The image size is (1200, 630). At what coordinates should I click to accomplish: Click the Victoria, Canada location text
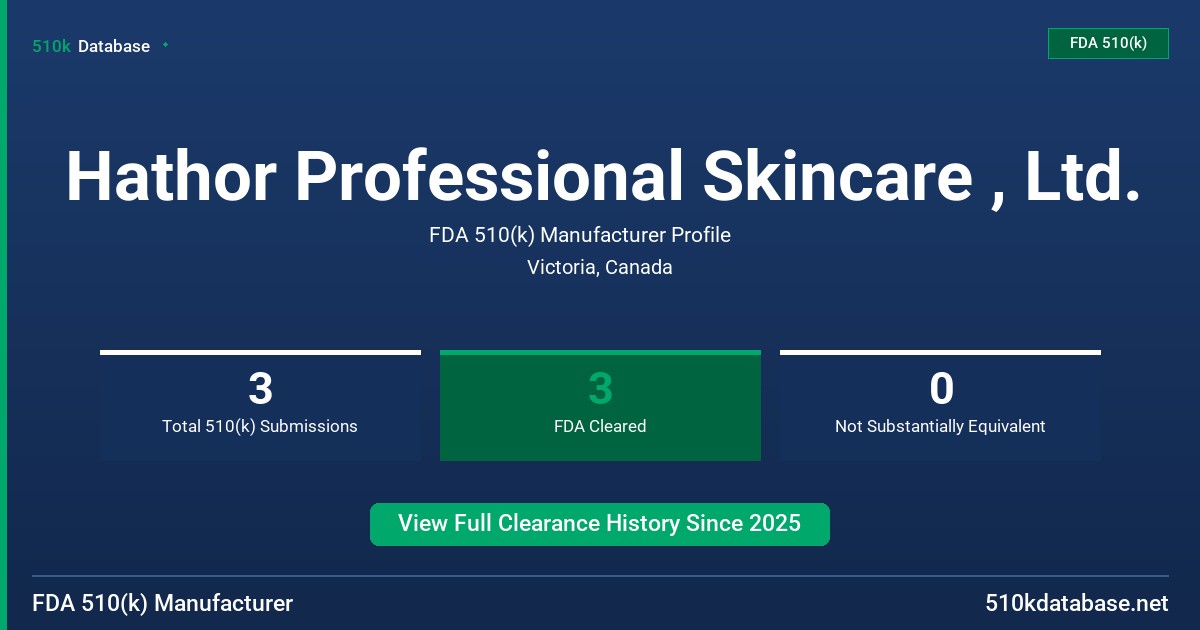click(600, 267)
